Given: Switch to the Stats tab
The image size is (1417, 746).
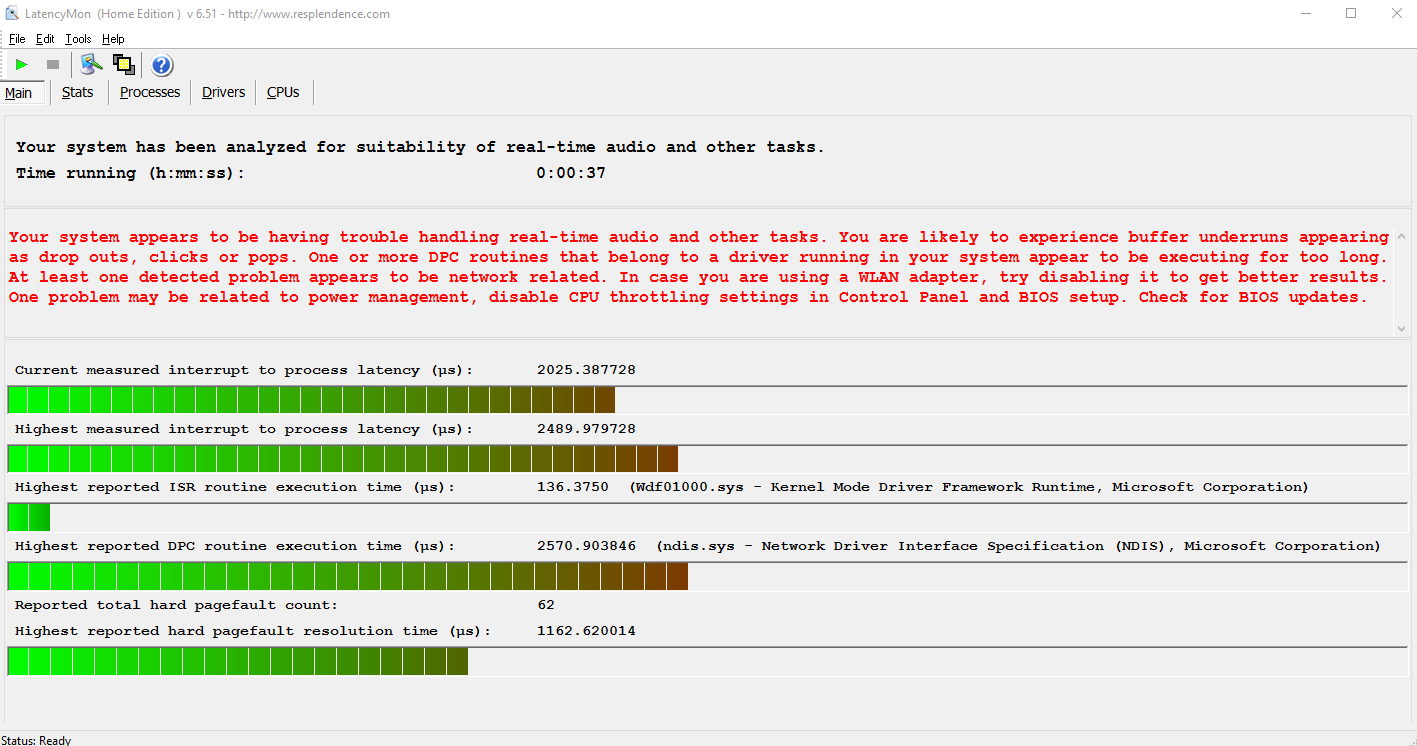Looking at the screenshot, I should click(x=77, y=92).
